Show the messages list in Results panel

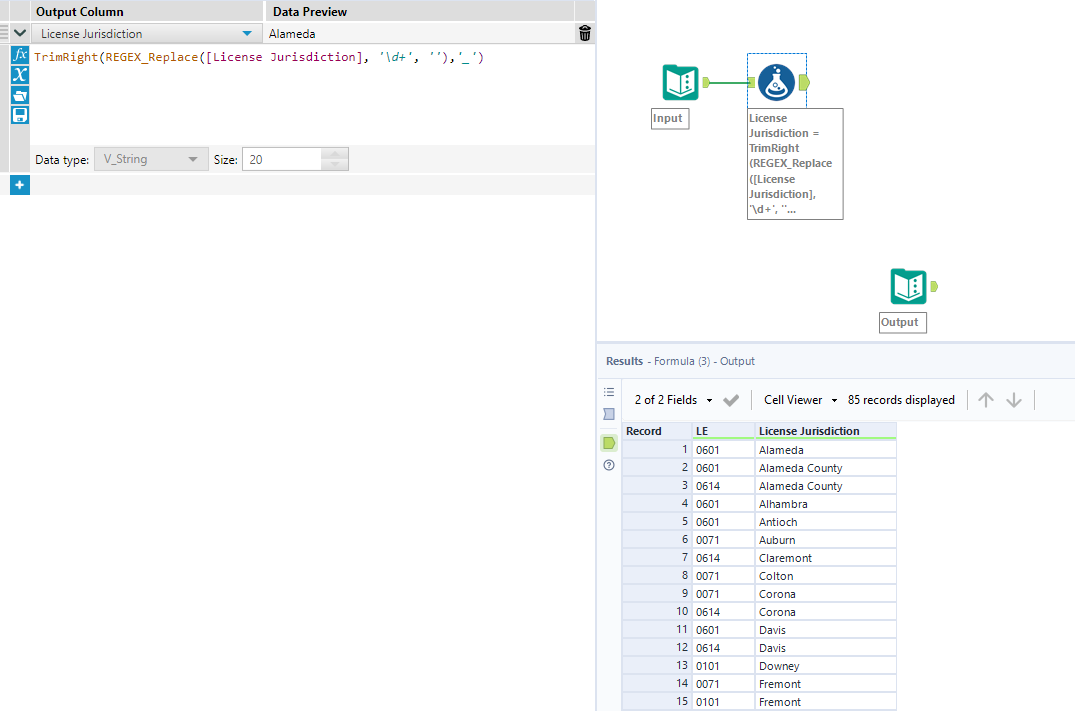click(609, 392)
